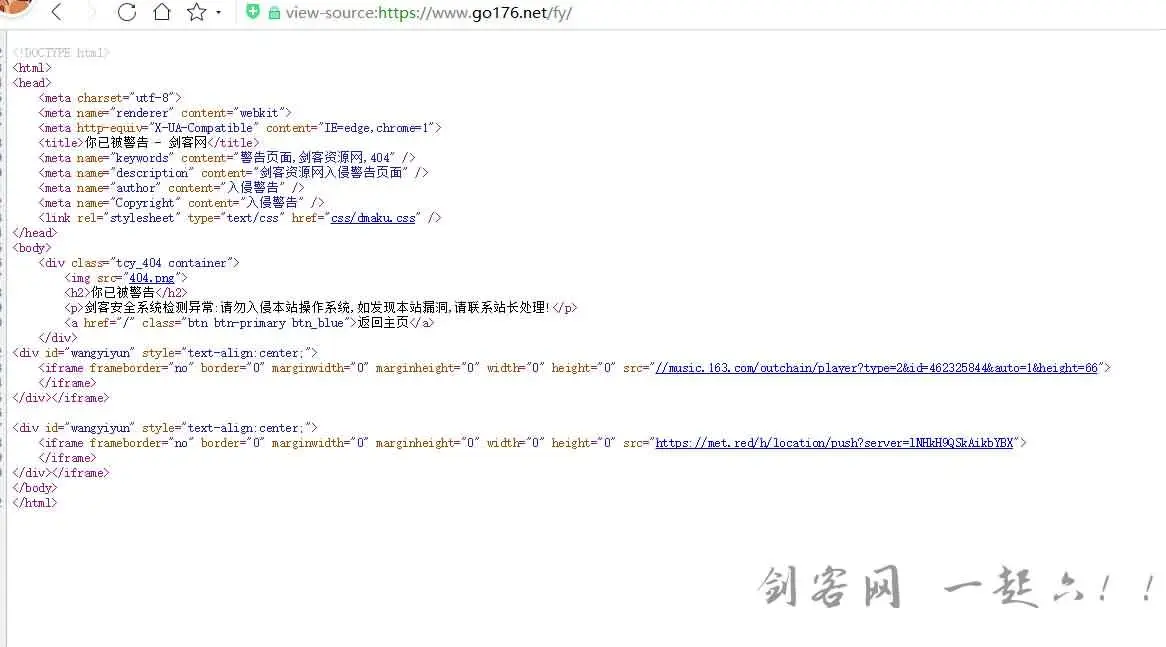Viewport: 1166px width, 647px height.
Task: Bookmark page with the star icon
Action: coord(196,12)
